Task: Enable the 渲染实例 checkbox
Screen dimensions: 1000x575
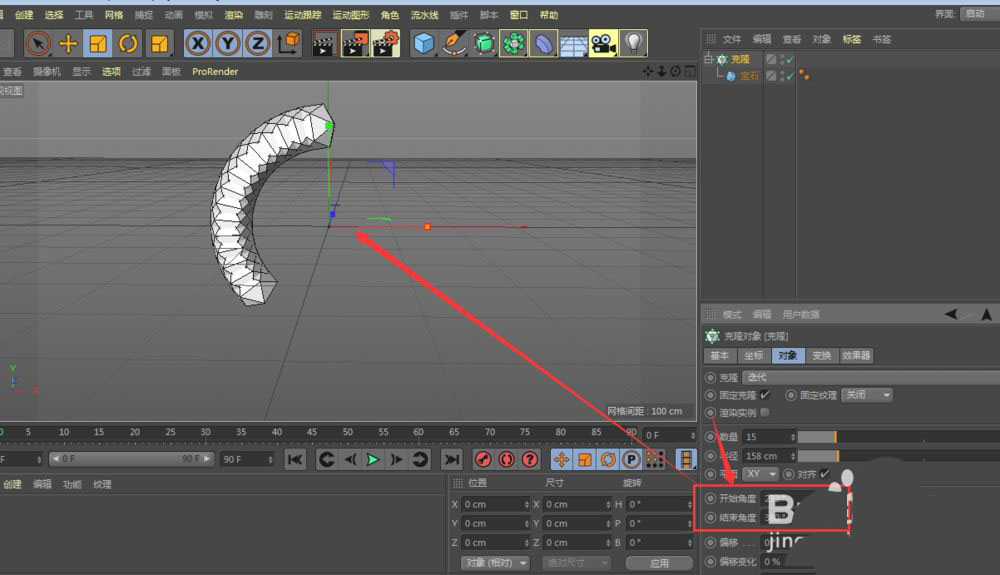Action: (x=765, y=412)
